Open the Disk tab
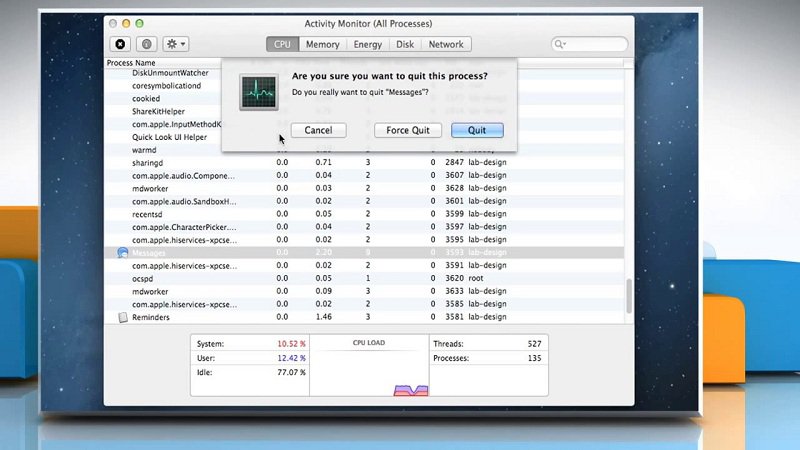 click(405, 44)
